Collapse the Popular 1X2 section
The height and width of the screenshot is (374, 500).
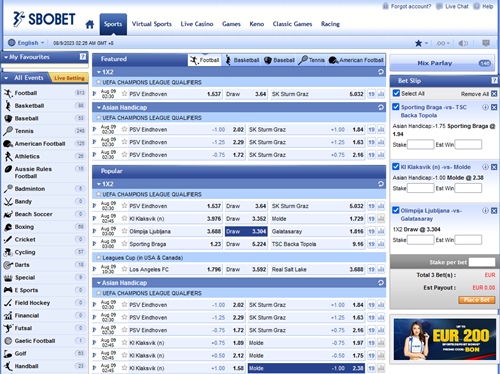coord(99,184)
